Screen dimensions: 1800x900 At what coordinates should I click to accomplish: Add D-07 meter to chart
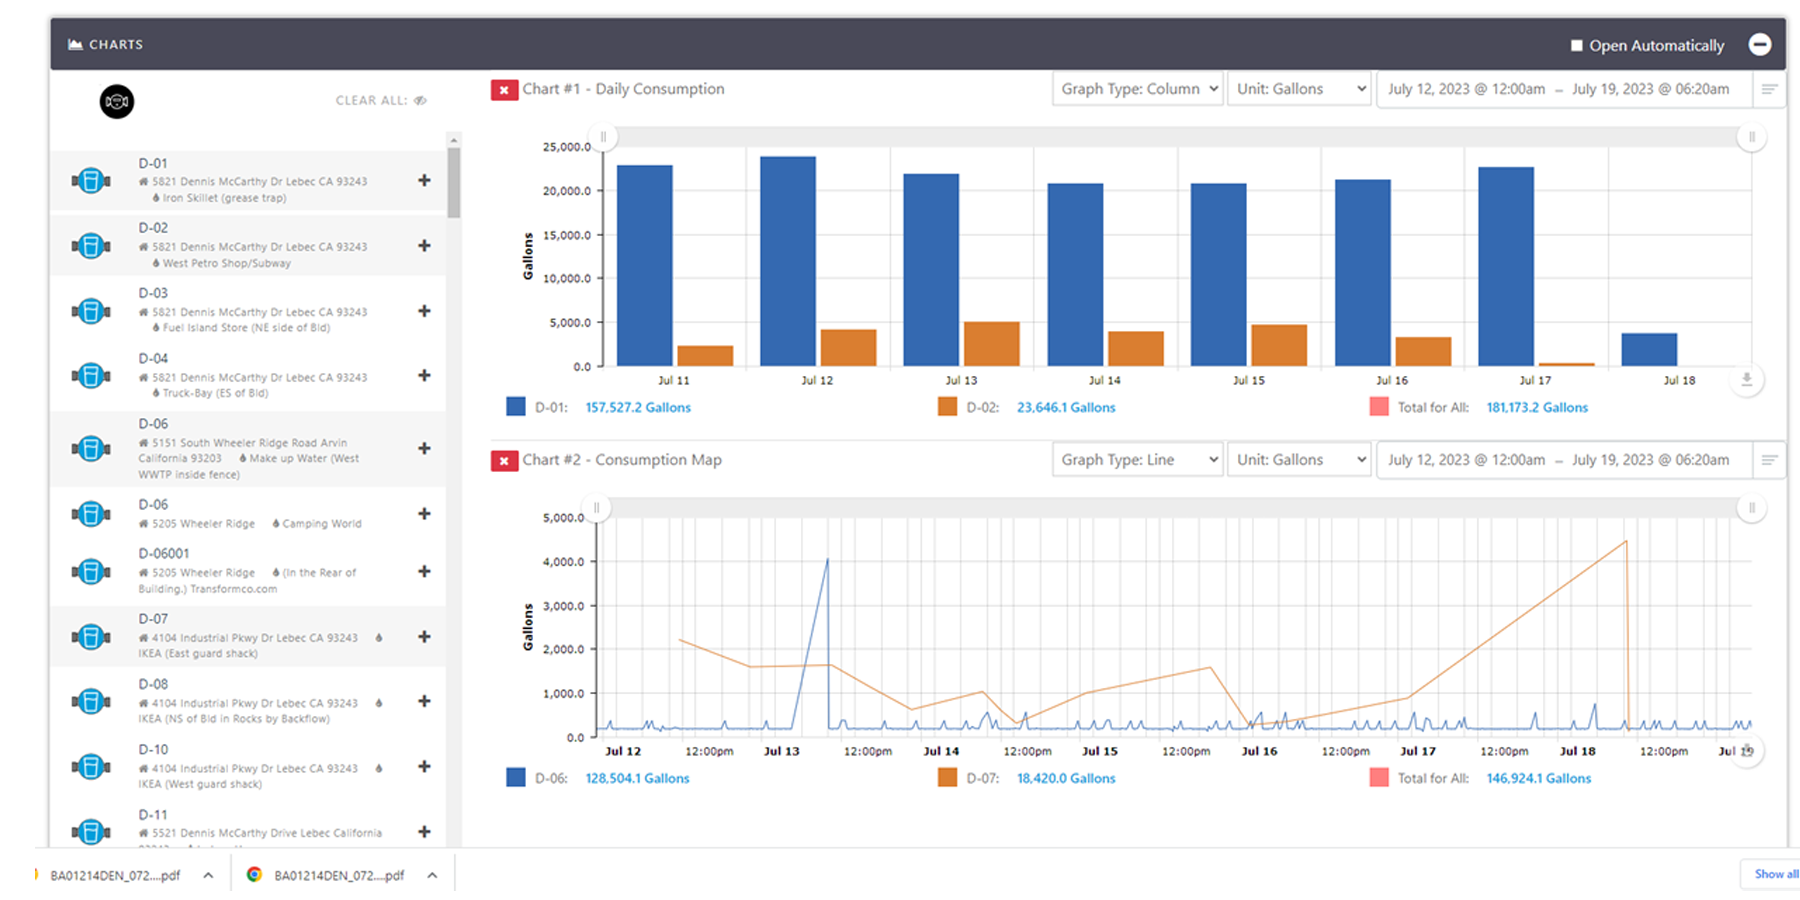[424, 637]
